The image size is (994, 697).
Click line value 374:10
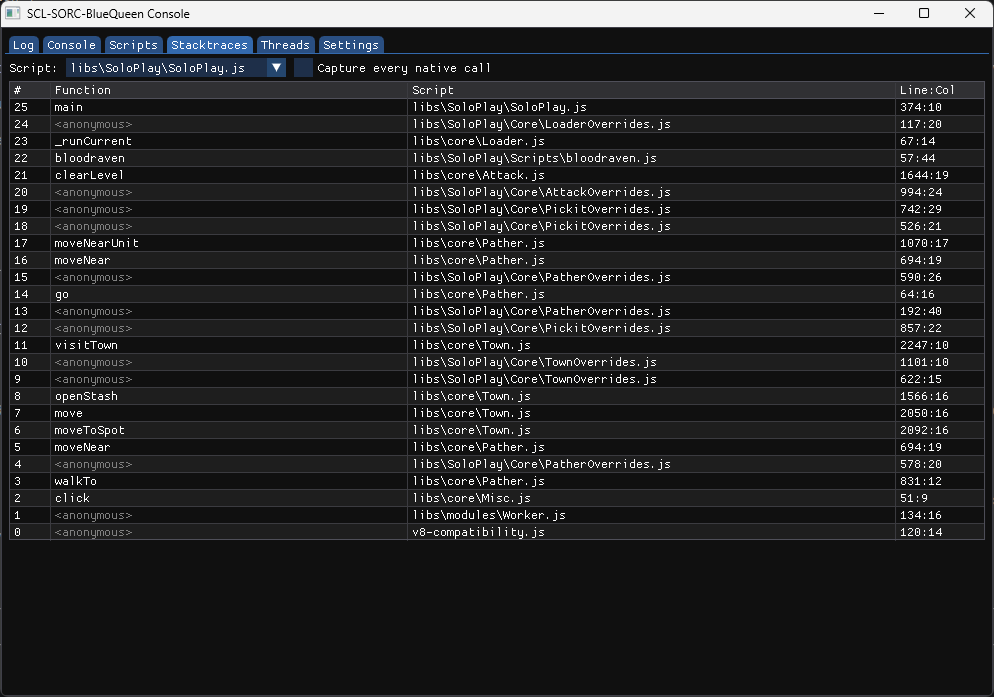(920, 107)
